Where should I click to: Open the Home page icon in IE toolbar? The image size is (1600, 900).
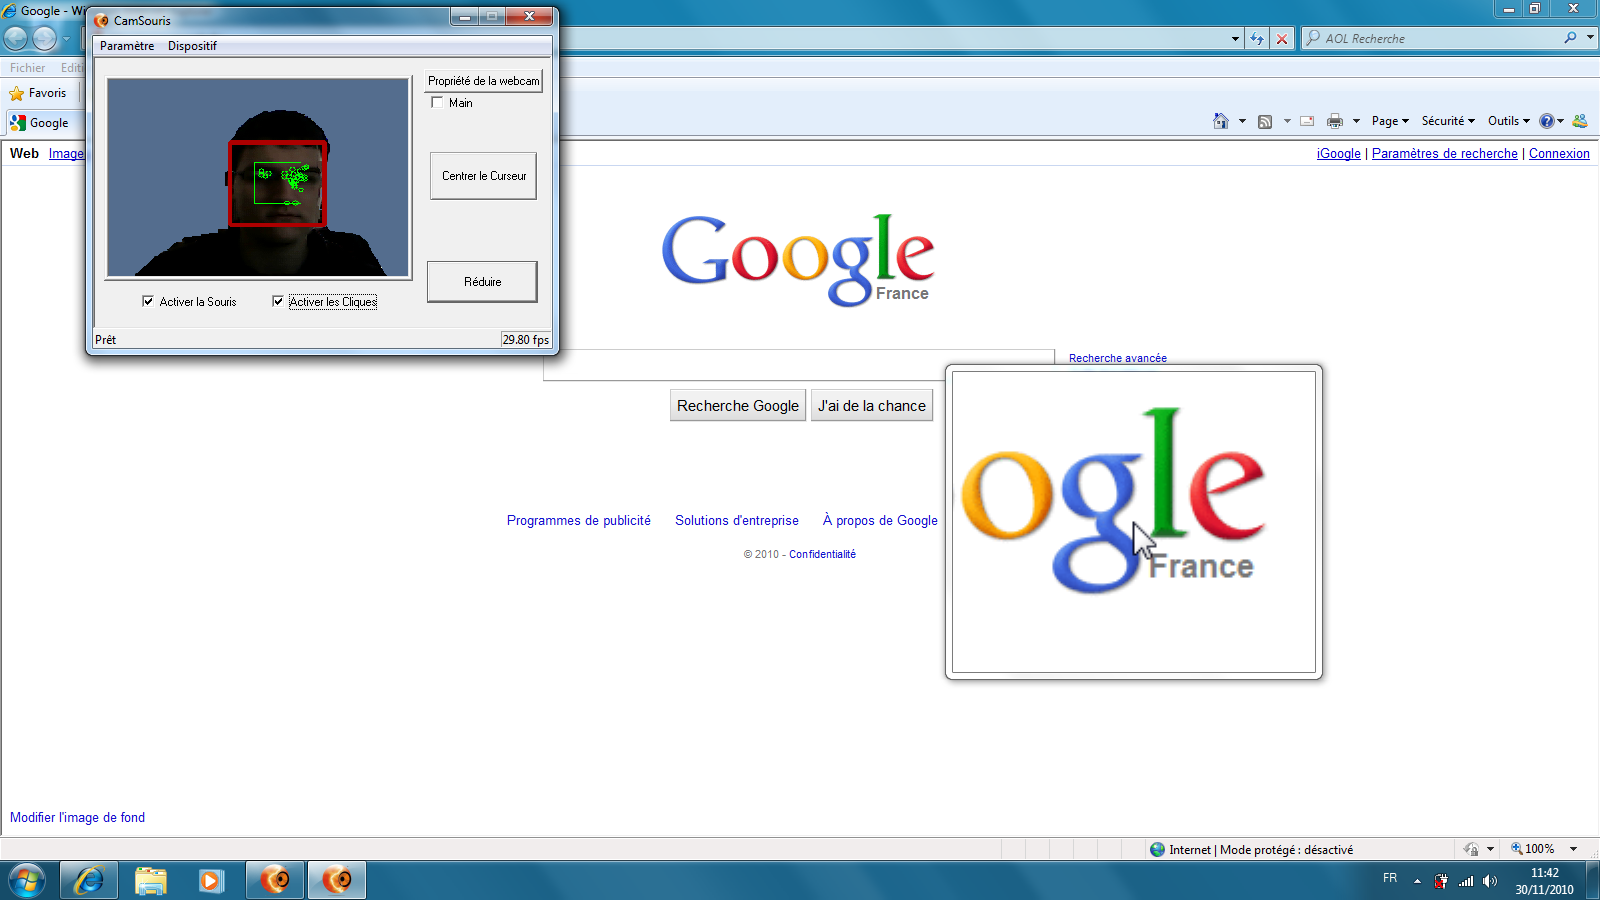[x=1220, y=121]
